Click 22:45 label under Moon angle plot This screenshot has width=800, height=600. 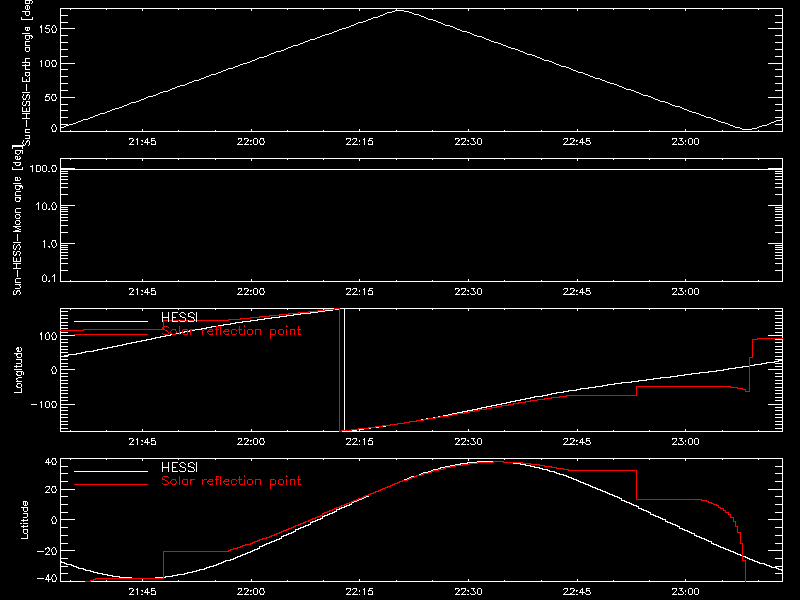pos(577,291)
